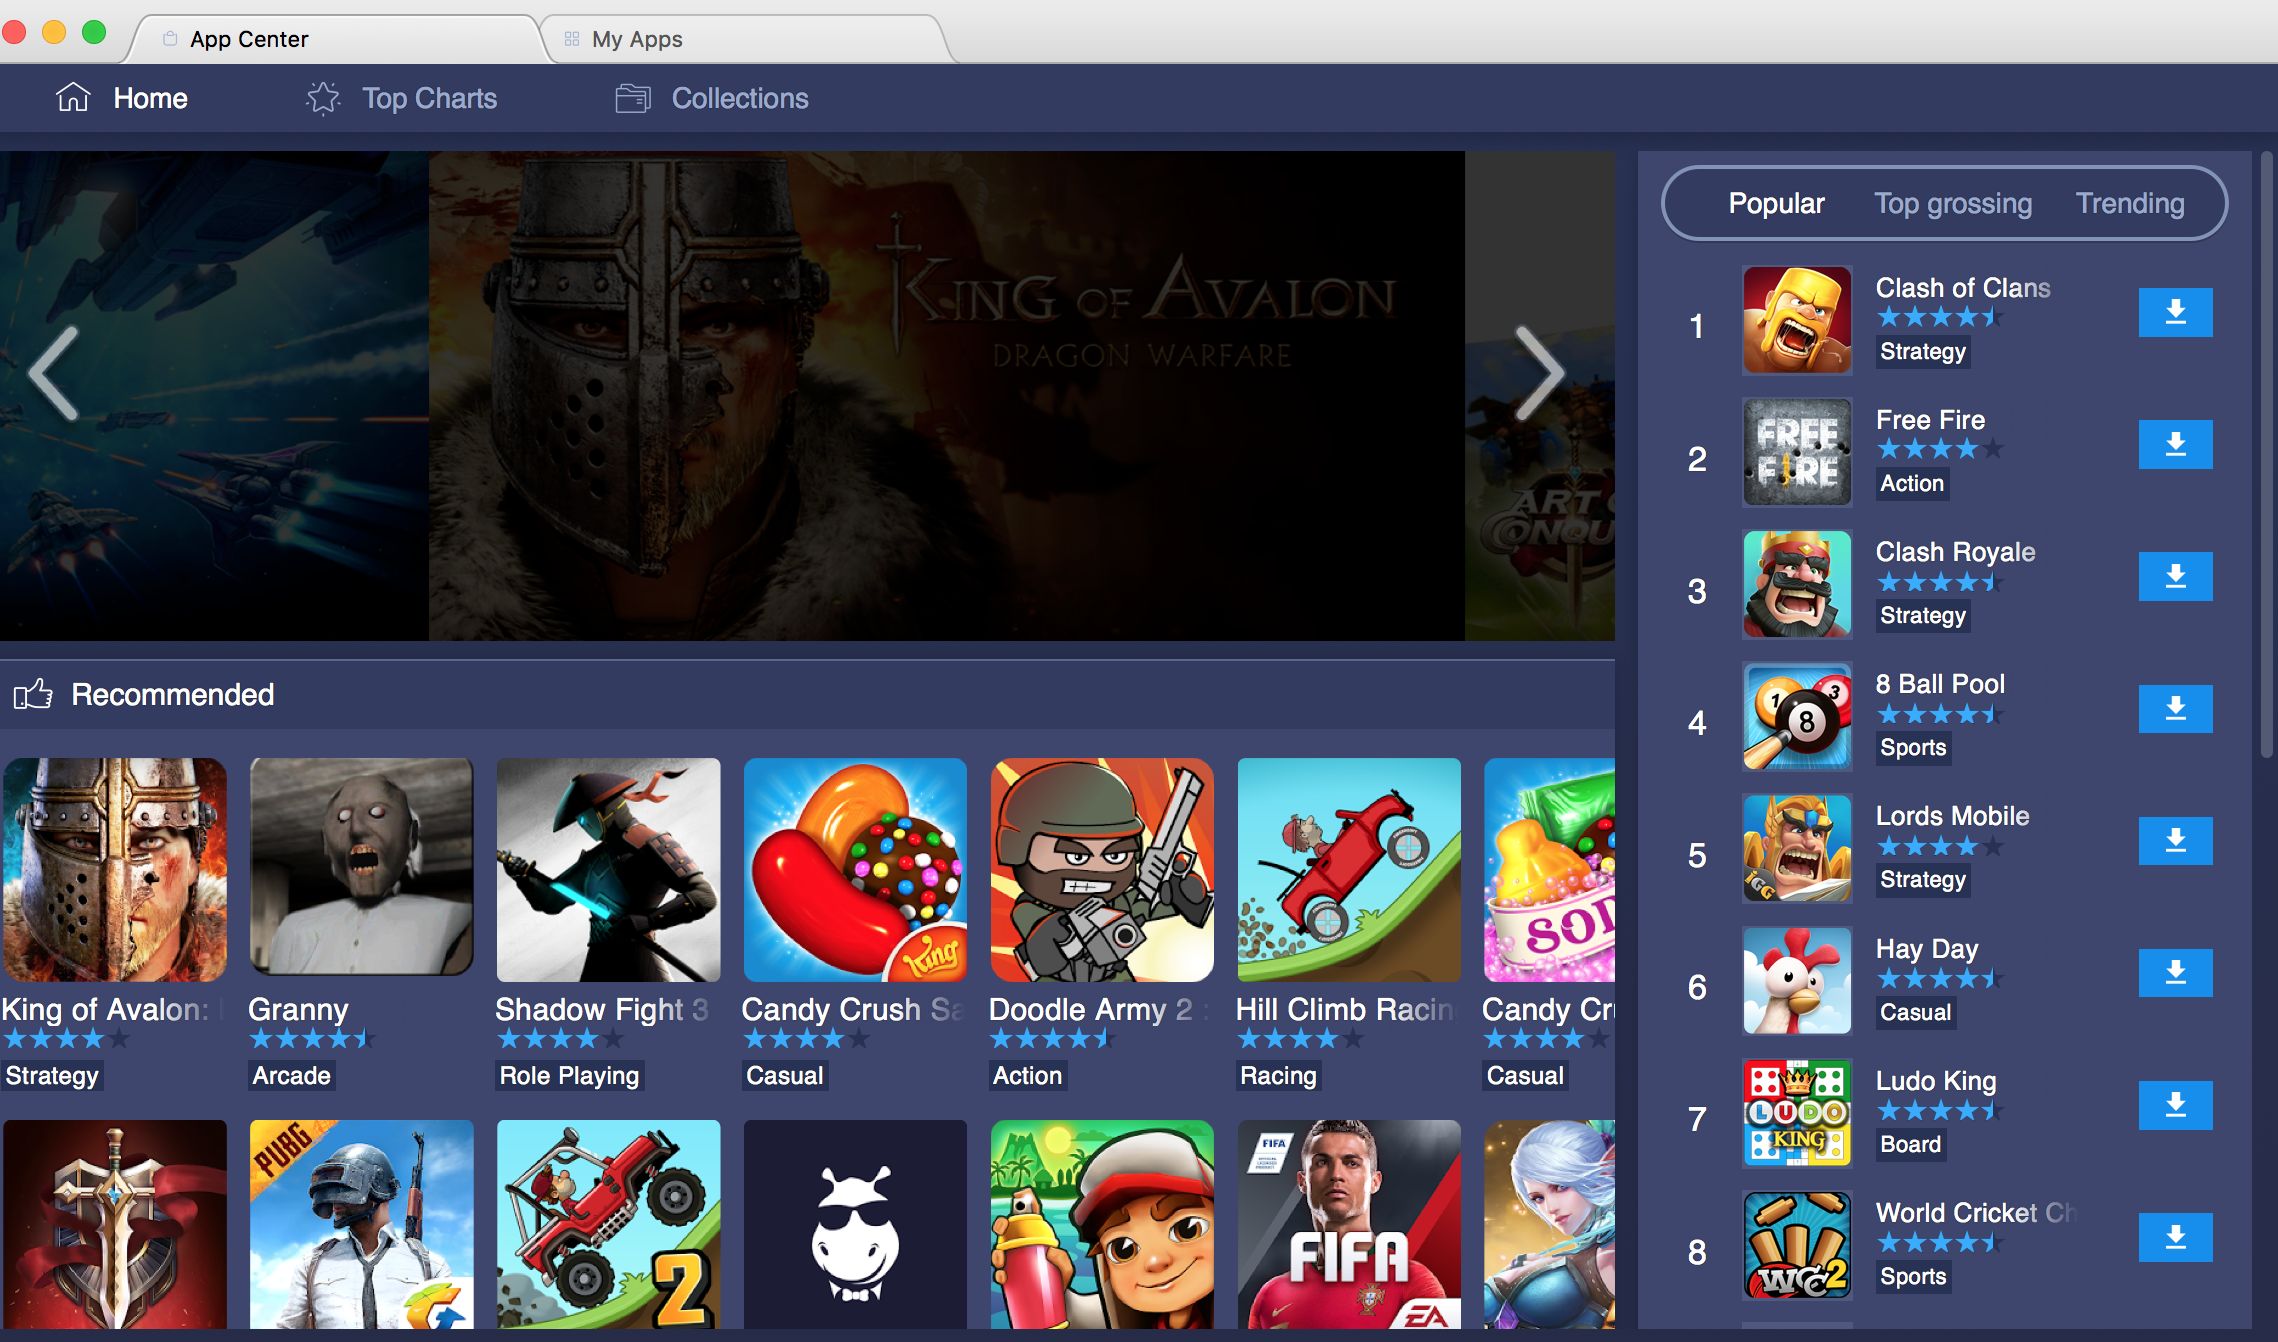Open the Collections tab
Viewport: 2278px width, 1342px height.
tap(740, 99)
